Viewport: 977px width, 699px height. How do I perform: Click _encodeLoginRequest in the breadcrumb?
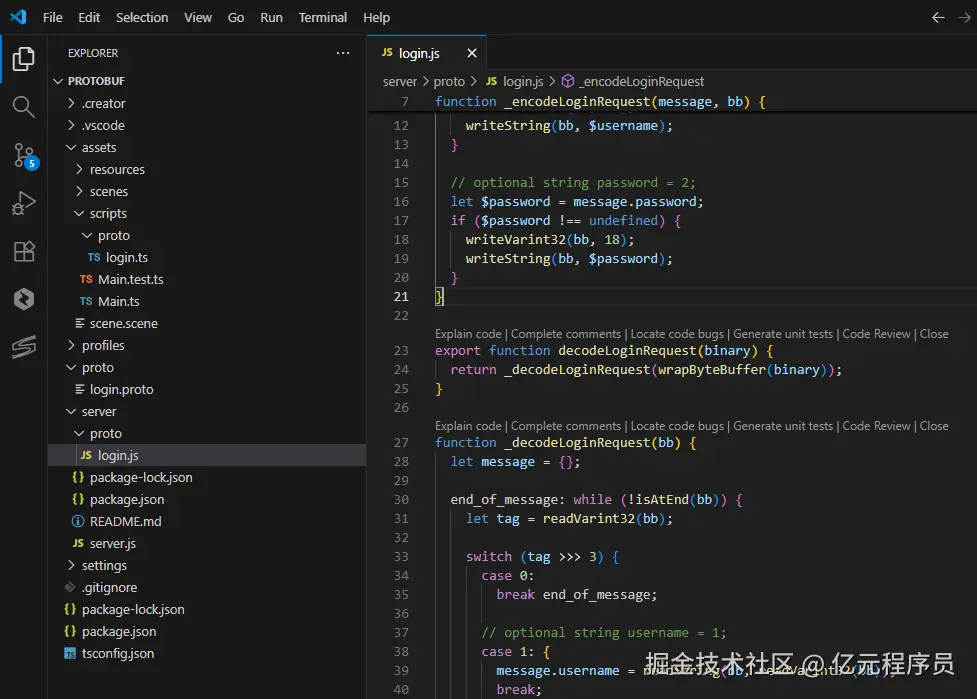(641, 81)
